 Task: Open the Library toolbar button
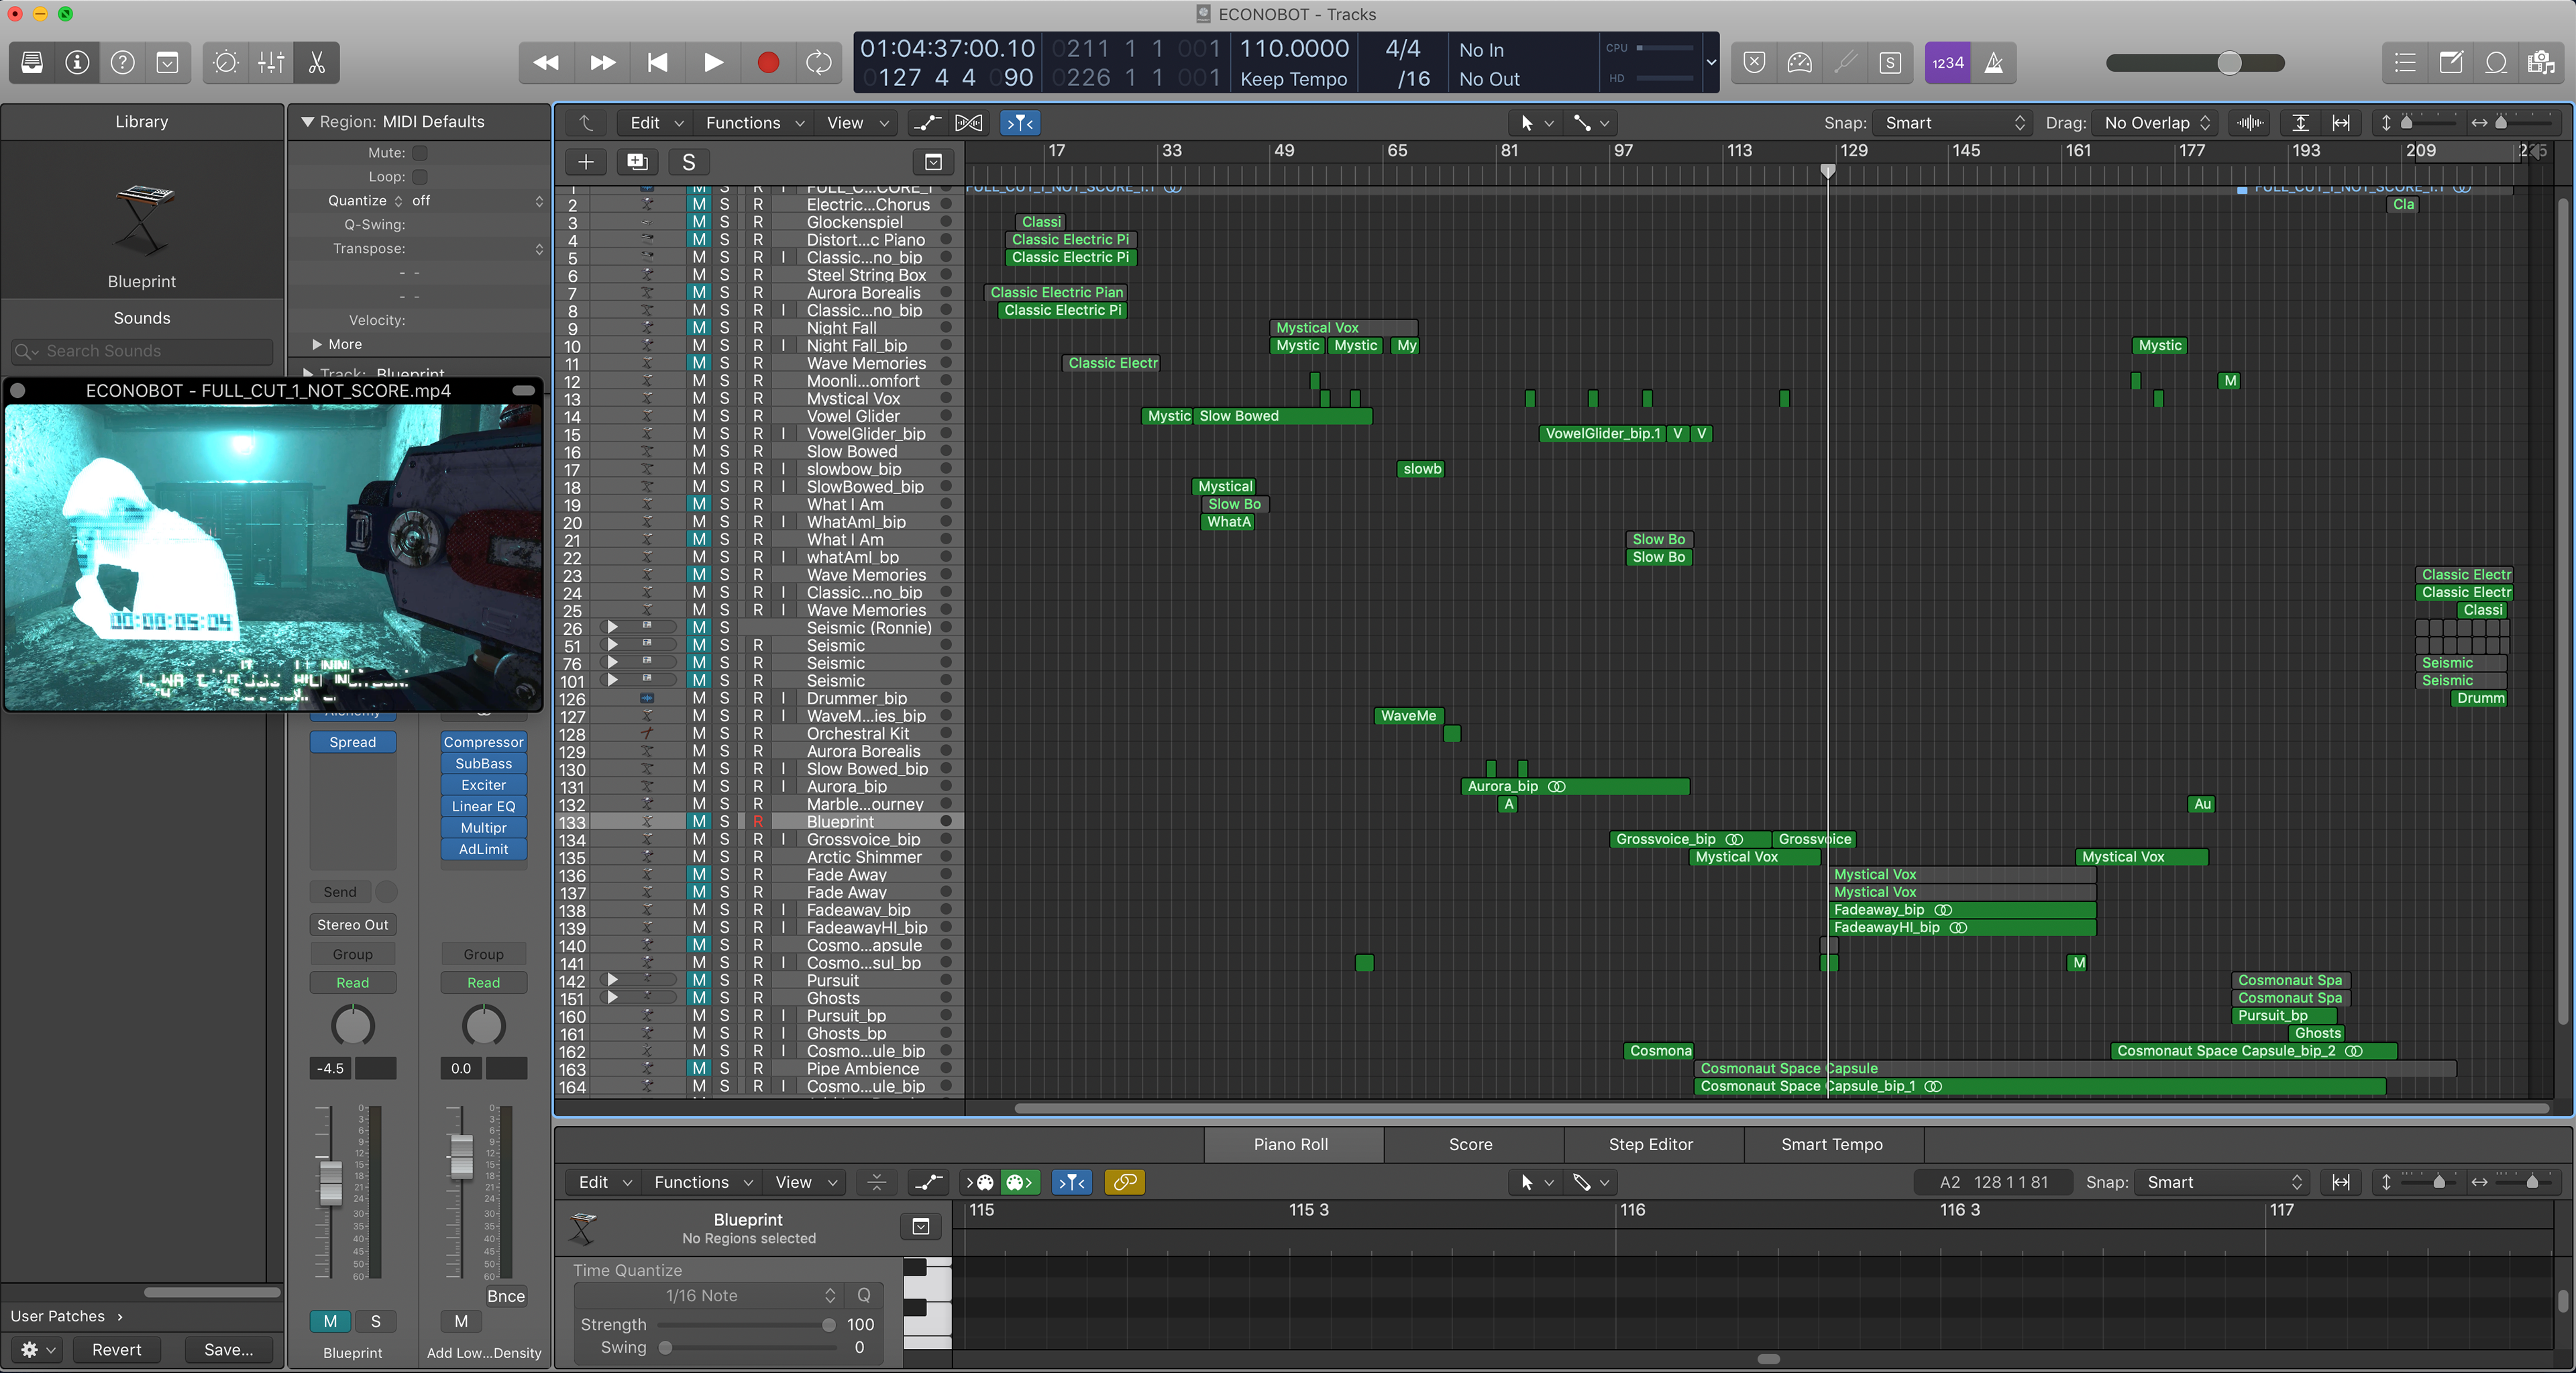coord(32,63)
